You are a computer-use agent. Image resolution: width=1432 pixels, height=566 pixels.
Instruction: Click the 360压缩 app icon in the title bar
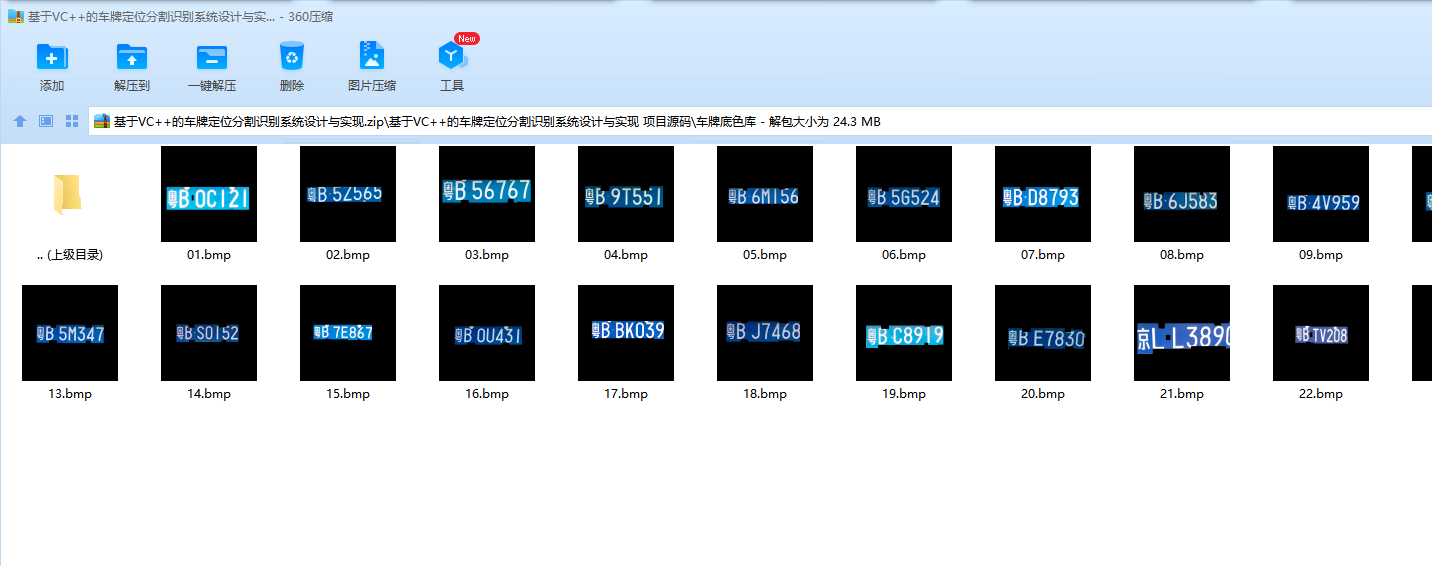click(x=15, y=16)
